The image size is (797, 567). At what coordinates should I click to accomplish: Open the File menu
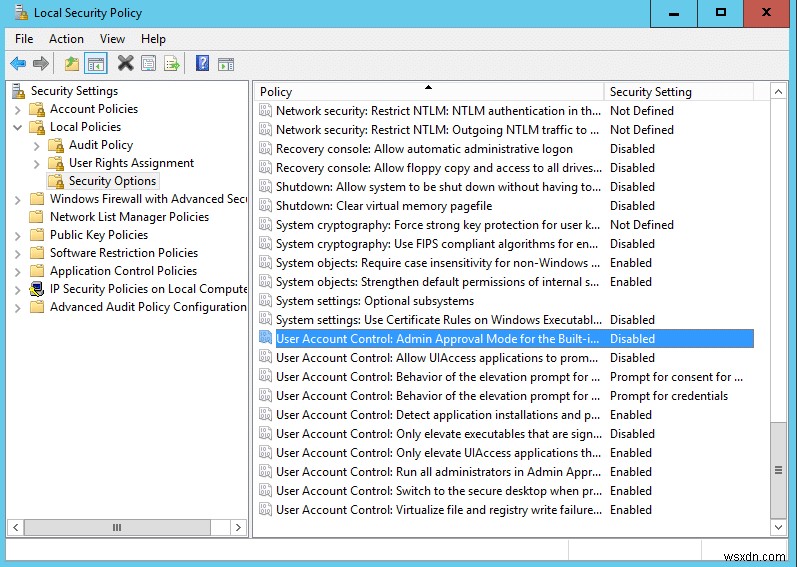coord(24,39)
